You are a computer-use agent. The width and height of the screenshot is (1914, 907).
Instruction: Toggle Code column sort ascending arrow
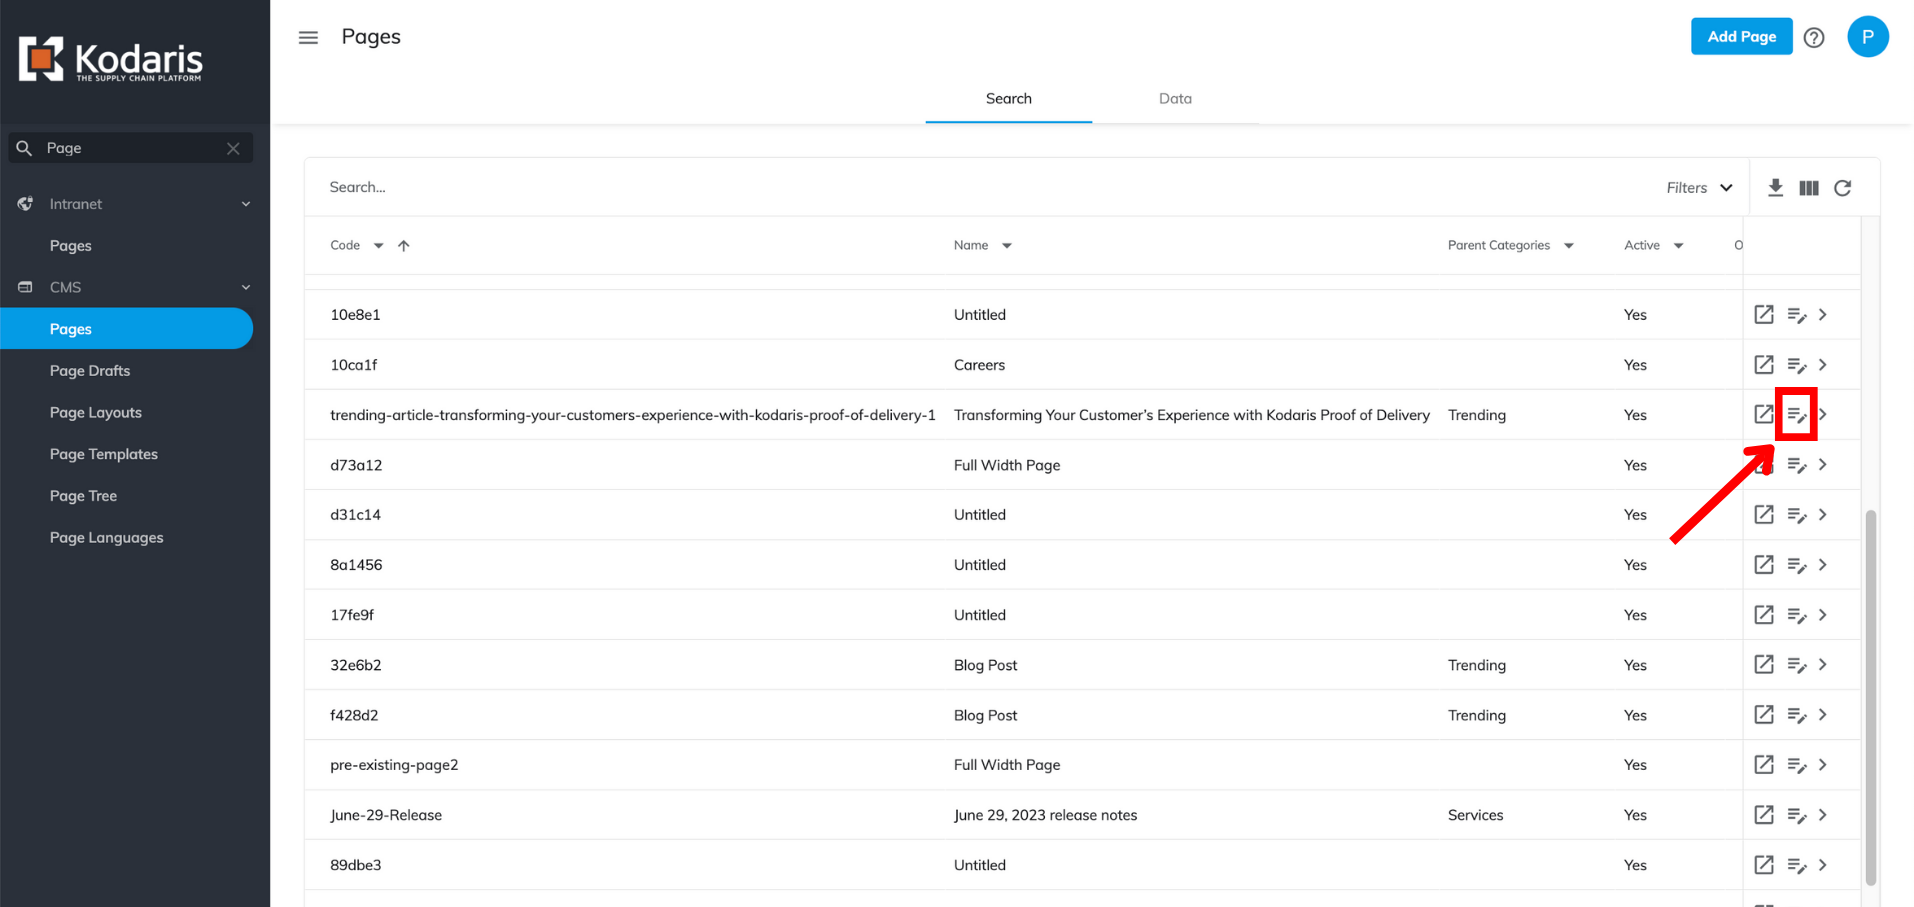coord(404,245)
